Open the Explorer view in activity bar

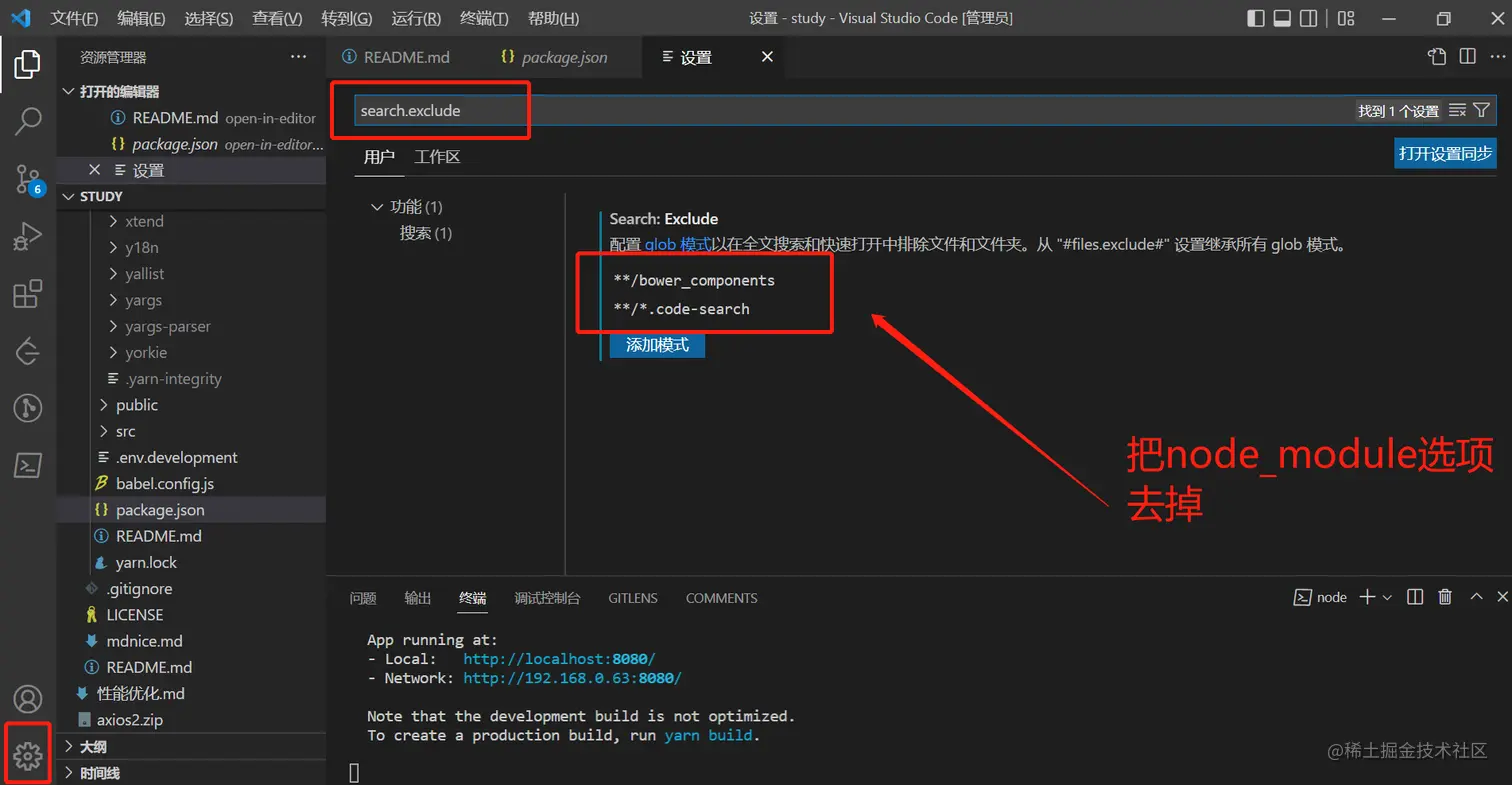click(28, 66)
